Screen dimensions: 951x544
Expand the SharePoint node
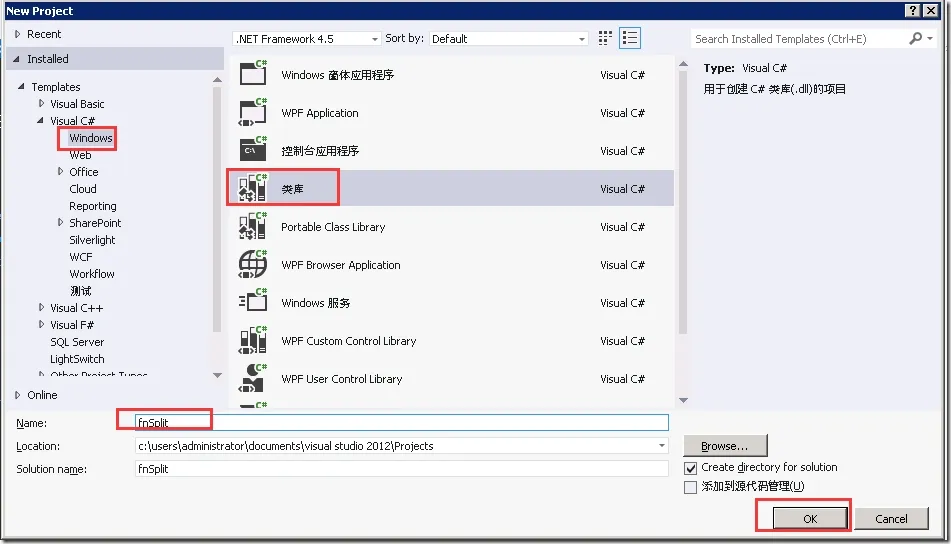click(60, 222)
